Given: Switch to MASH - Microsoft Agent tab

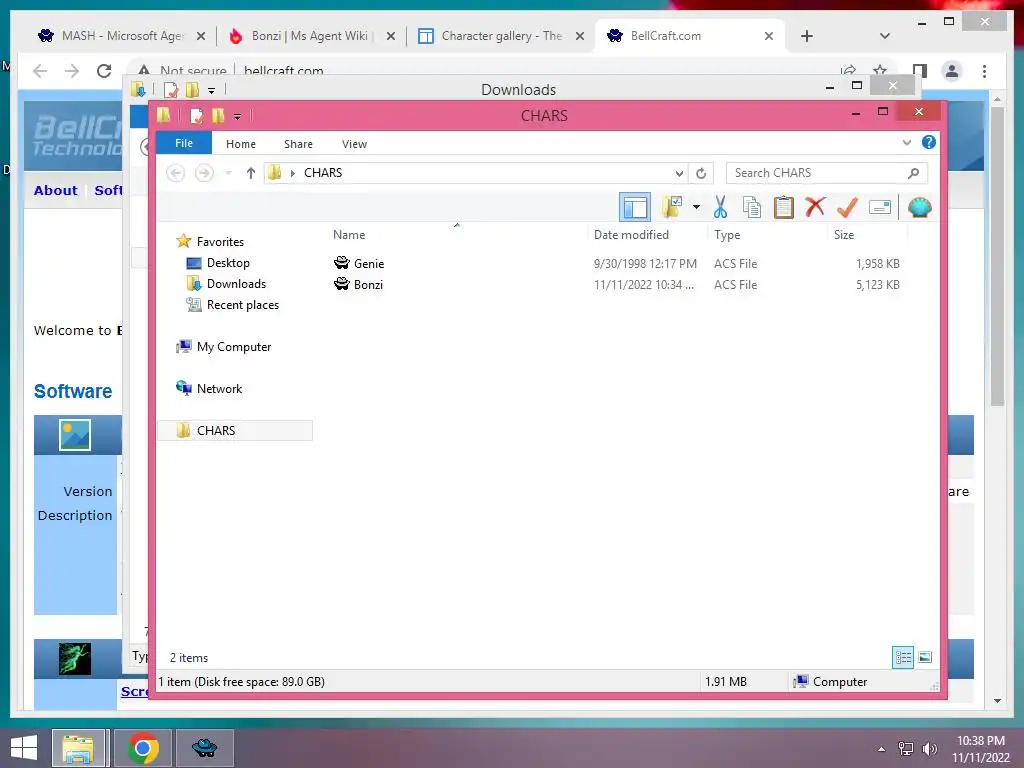Looking at the screenshot, I should (121, 36).
